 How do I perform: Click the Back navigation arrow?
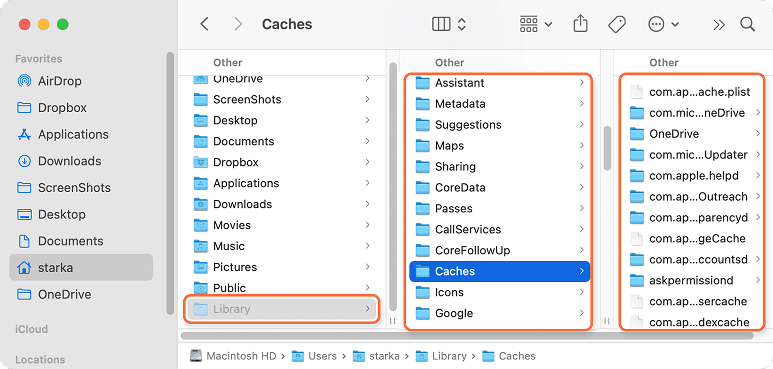(205, 24)
